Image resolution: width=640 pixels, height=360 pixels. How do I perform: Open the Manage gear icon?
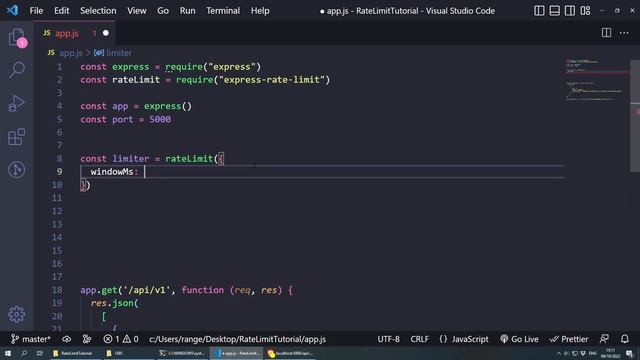pos(17,314)
